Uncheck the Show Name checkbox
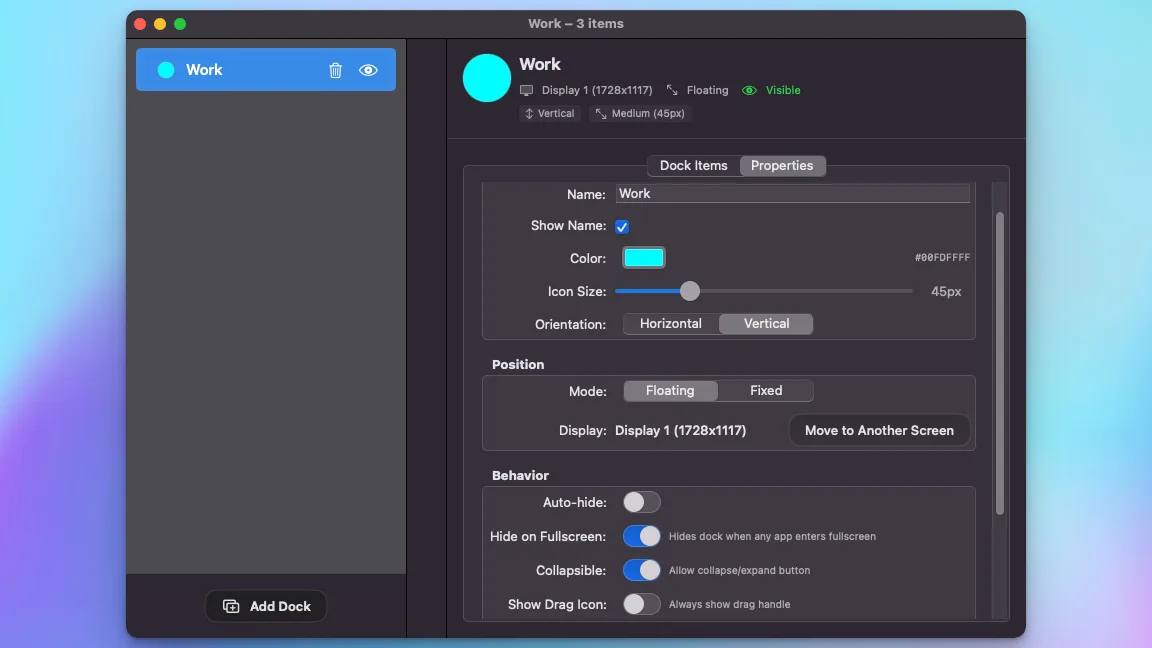Image resolution: width=1152 pixels, height=648 pixels. 622,226
